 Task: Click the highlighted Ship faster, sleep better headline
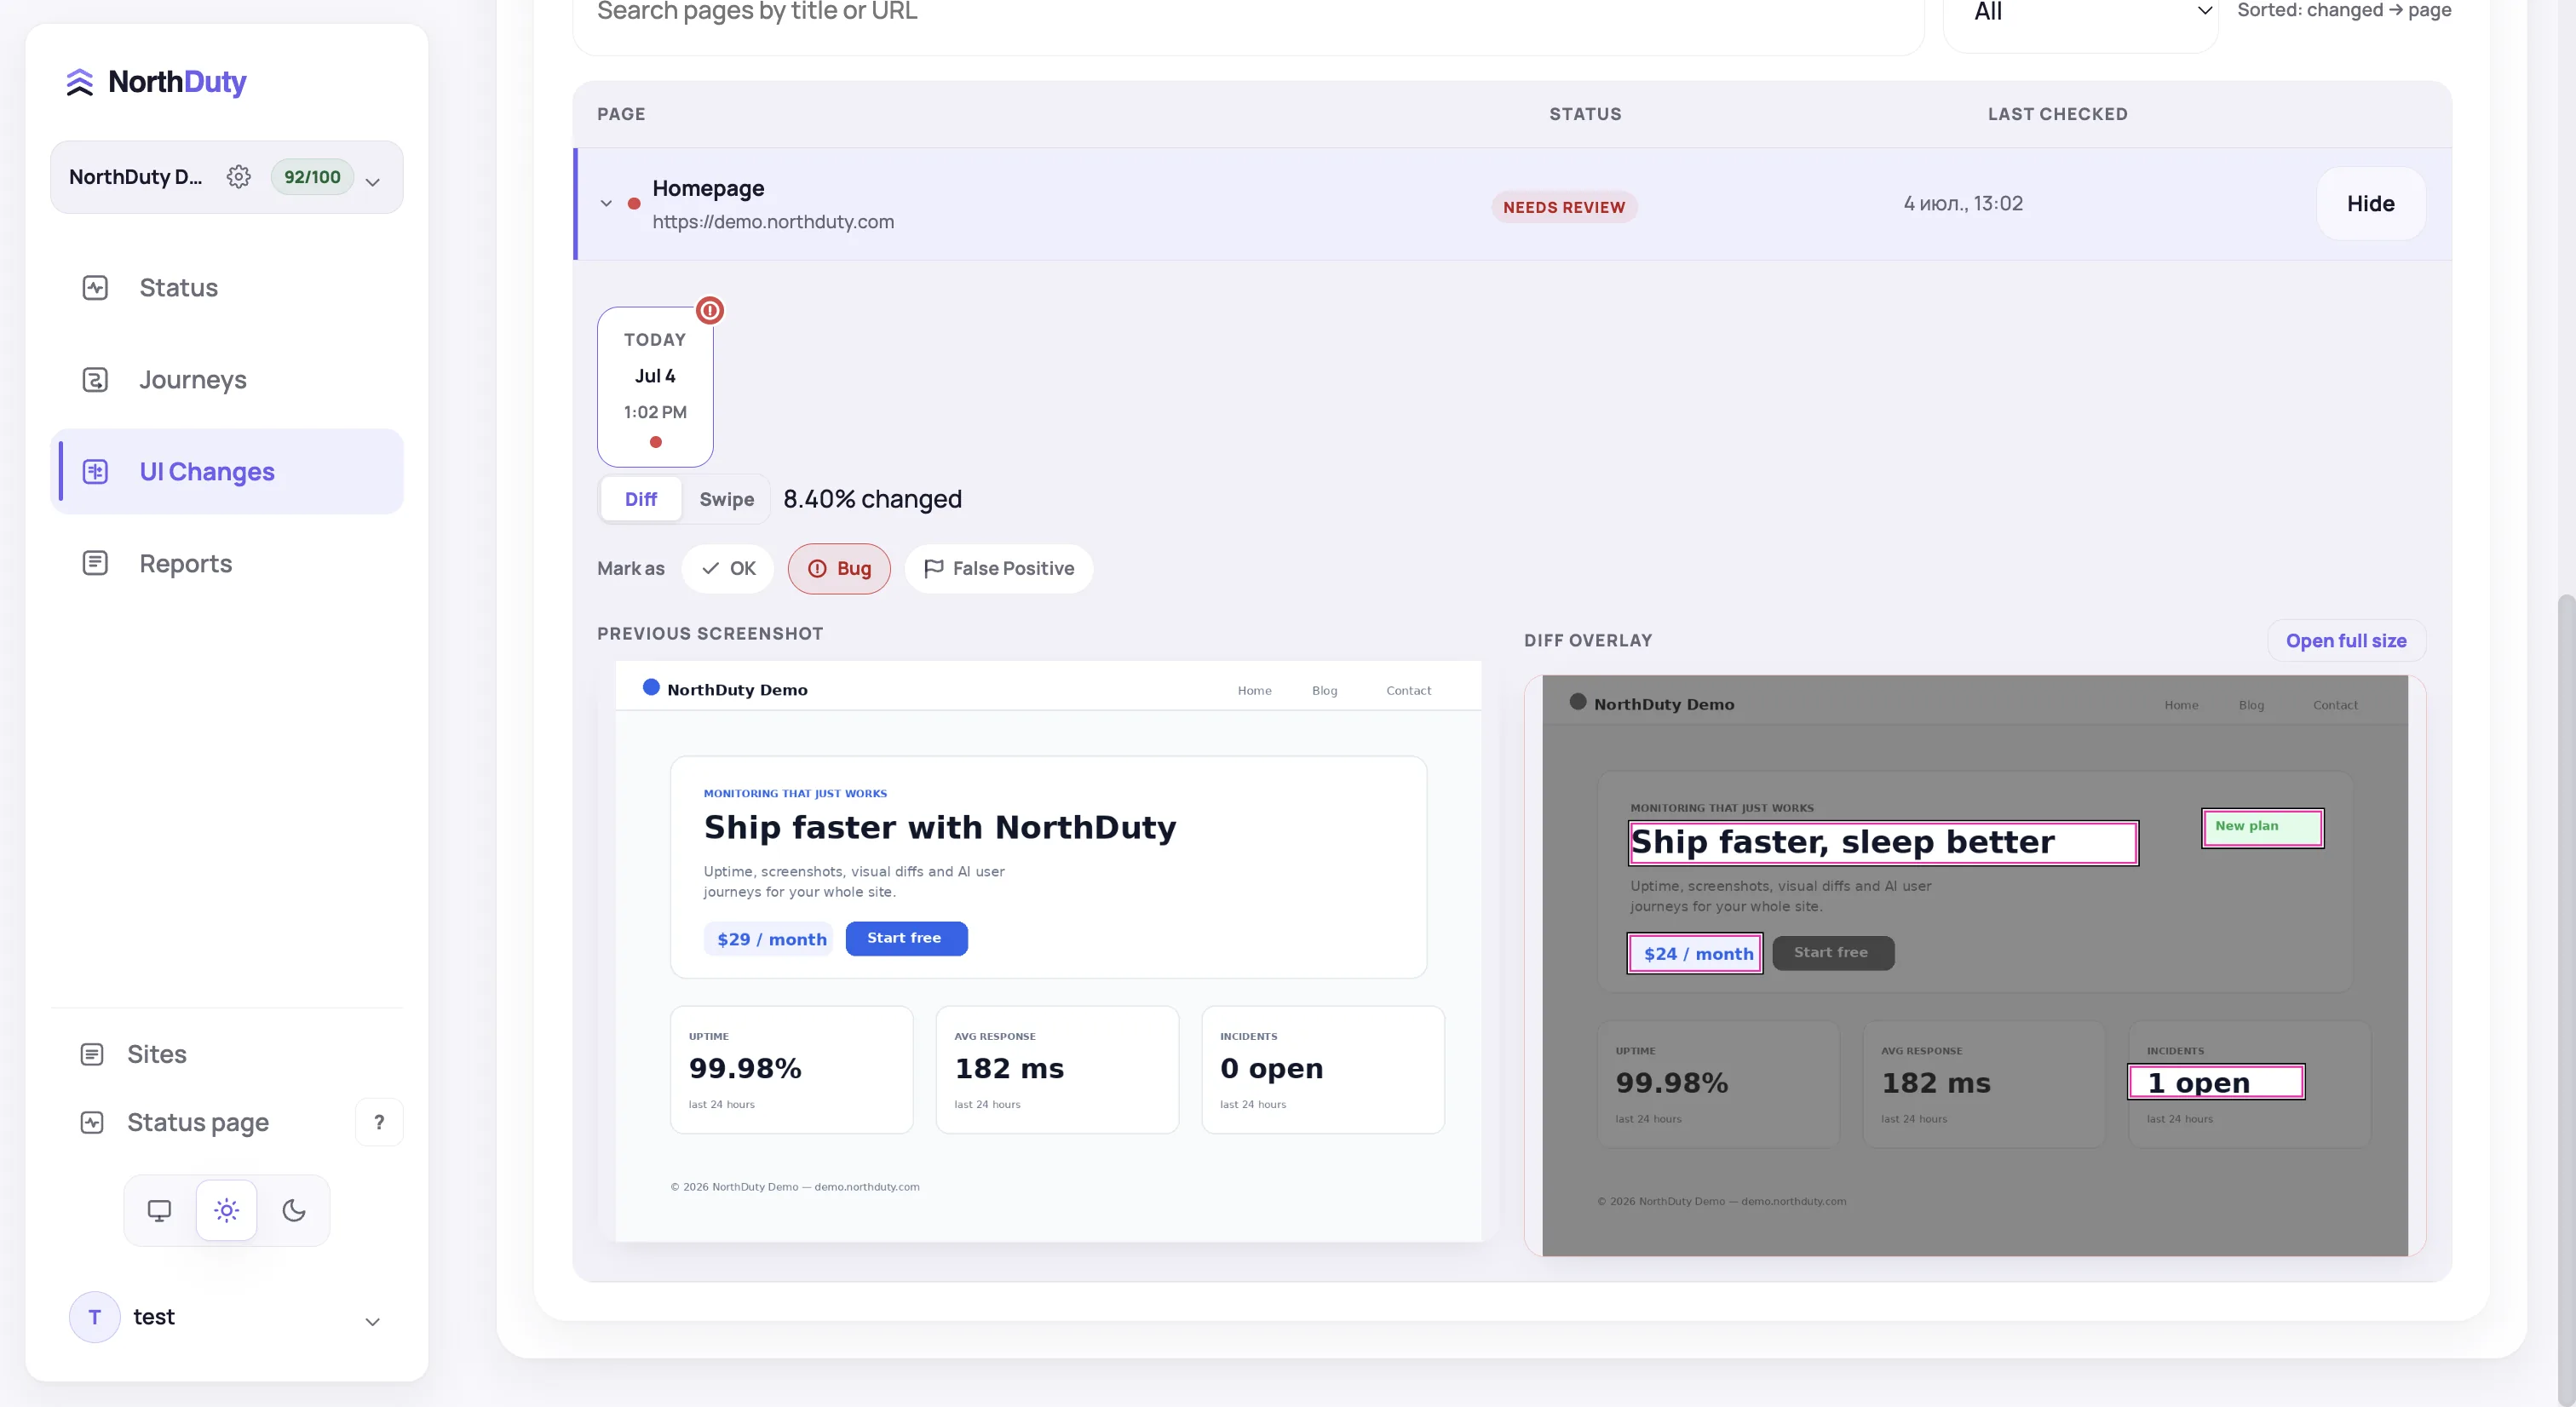[1883, 843]
